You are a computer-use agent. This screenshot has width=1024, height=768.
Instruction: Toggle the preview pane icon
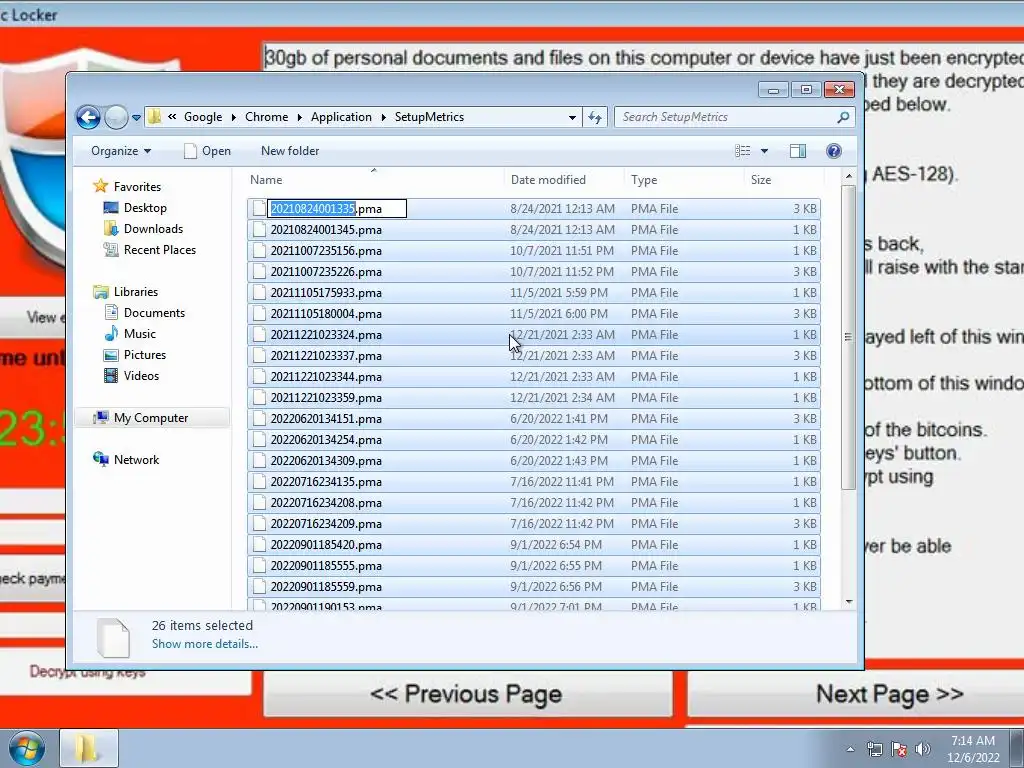pos(797,151)
